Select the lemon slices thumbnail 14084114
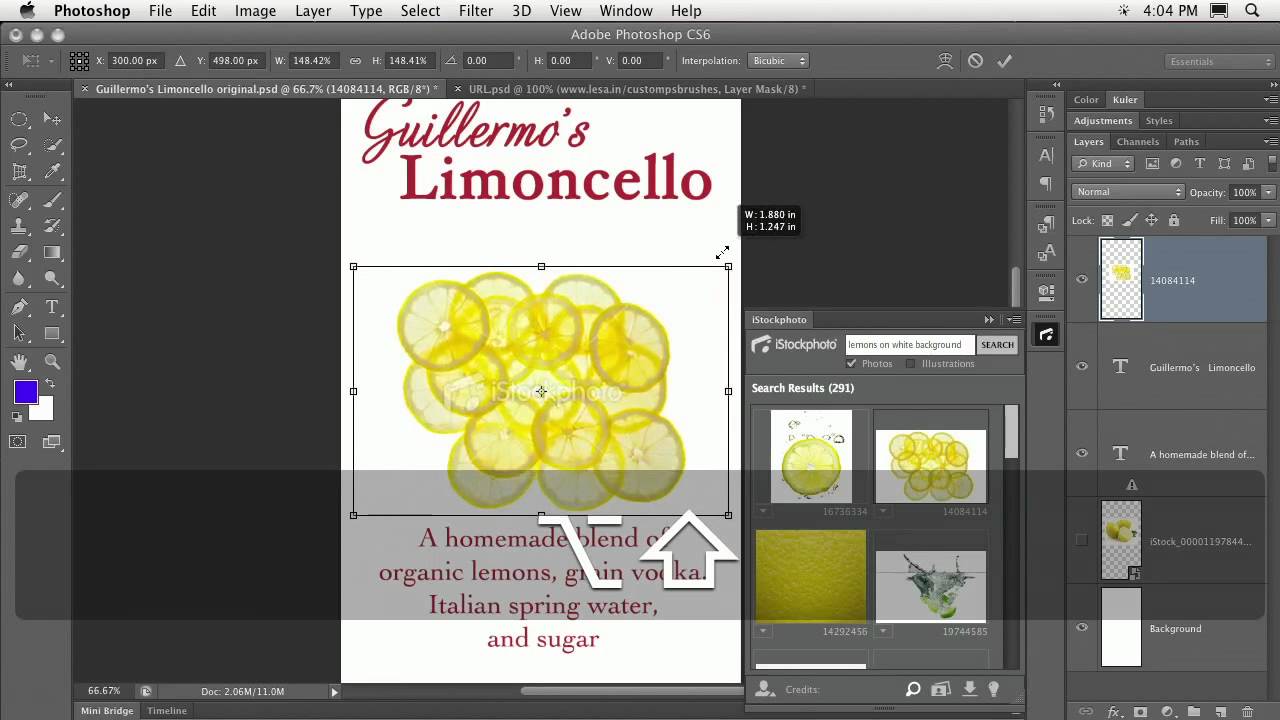Screen dimensions: 1280x720 930,466
